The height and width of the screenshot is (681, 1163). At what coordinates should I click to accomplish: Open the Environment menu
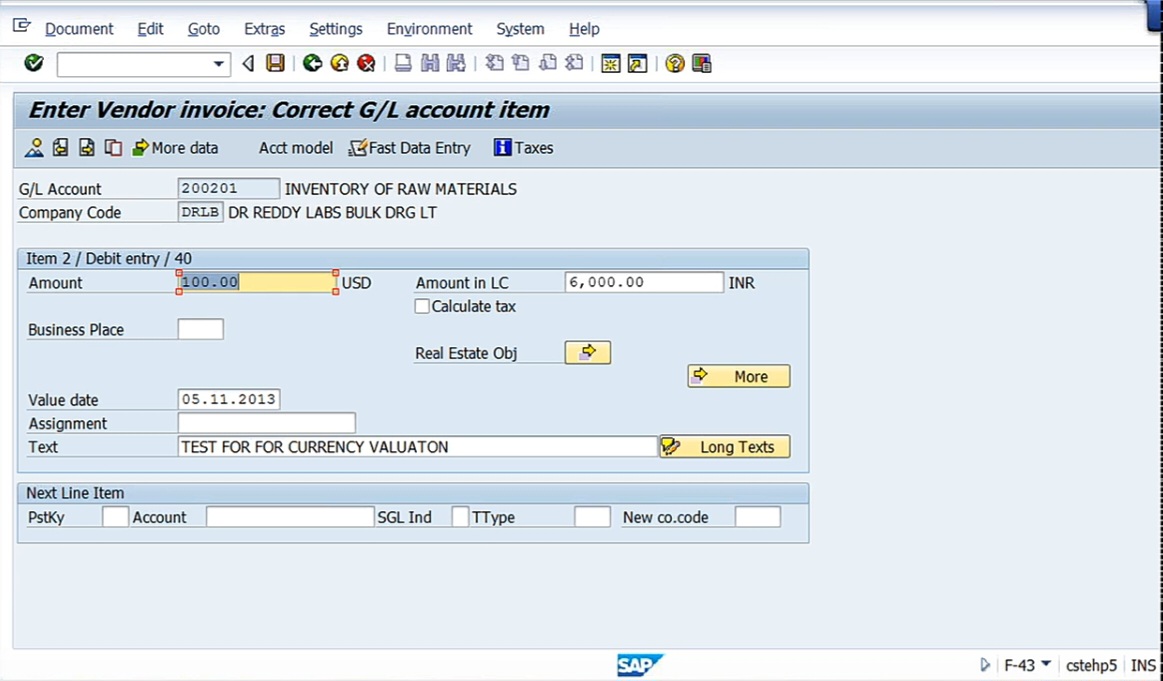click(429, 29)
